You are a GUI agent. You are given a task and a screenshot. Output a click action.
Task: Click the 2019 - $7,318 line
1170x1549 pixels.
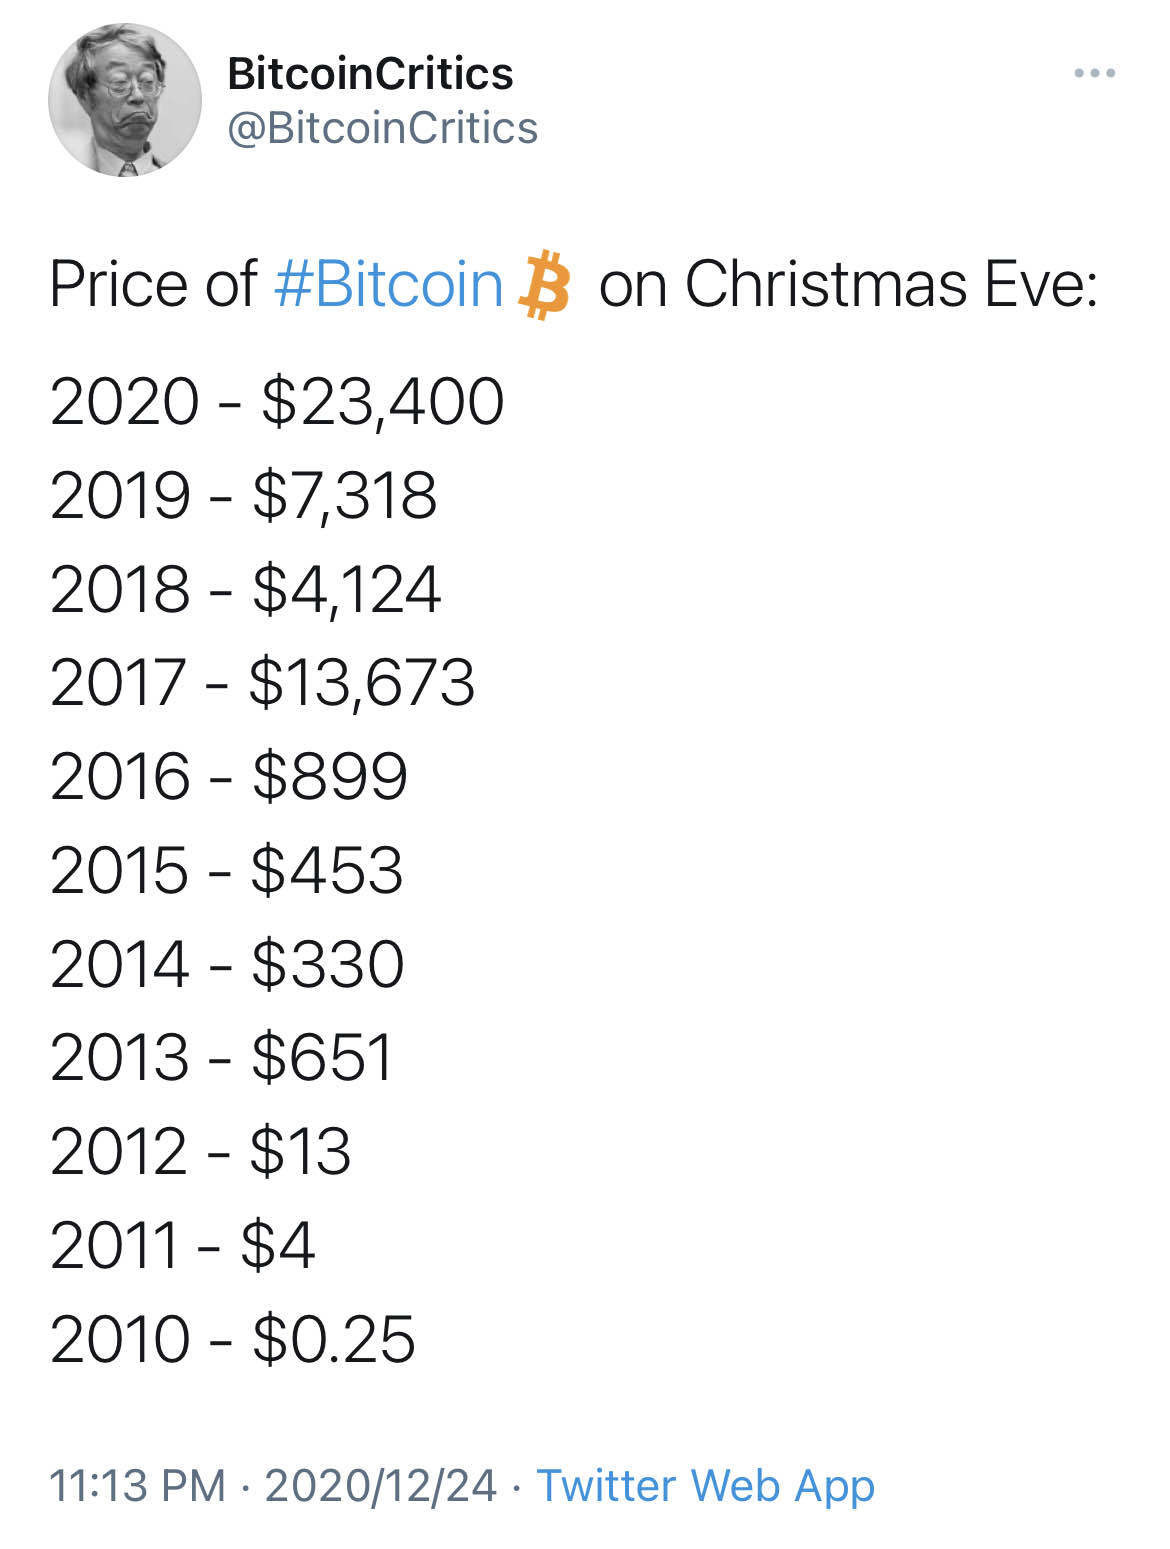point(243,495)
